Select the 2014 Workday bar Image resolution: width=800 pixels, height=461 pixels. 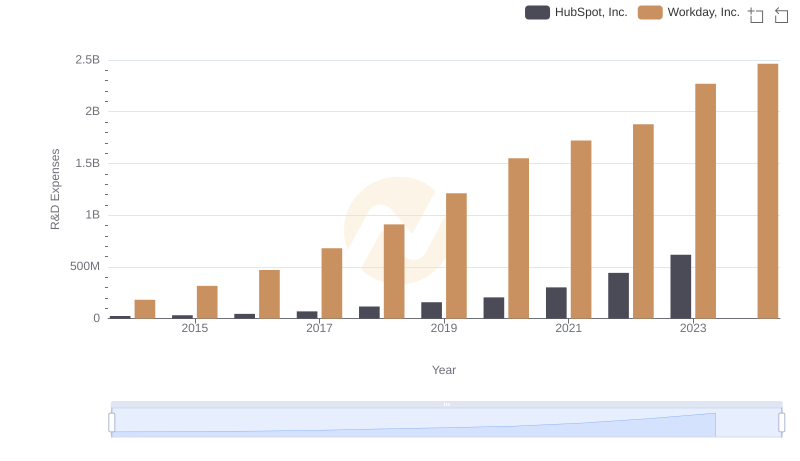145,309
